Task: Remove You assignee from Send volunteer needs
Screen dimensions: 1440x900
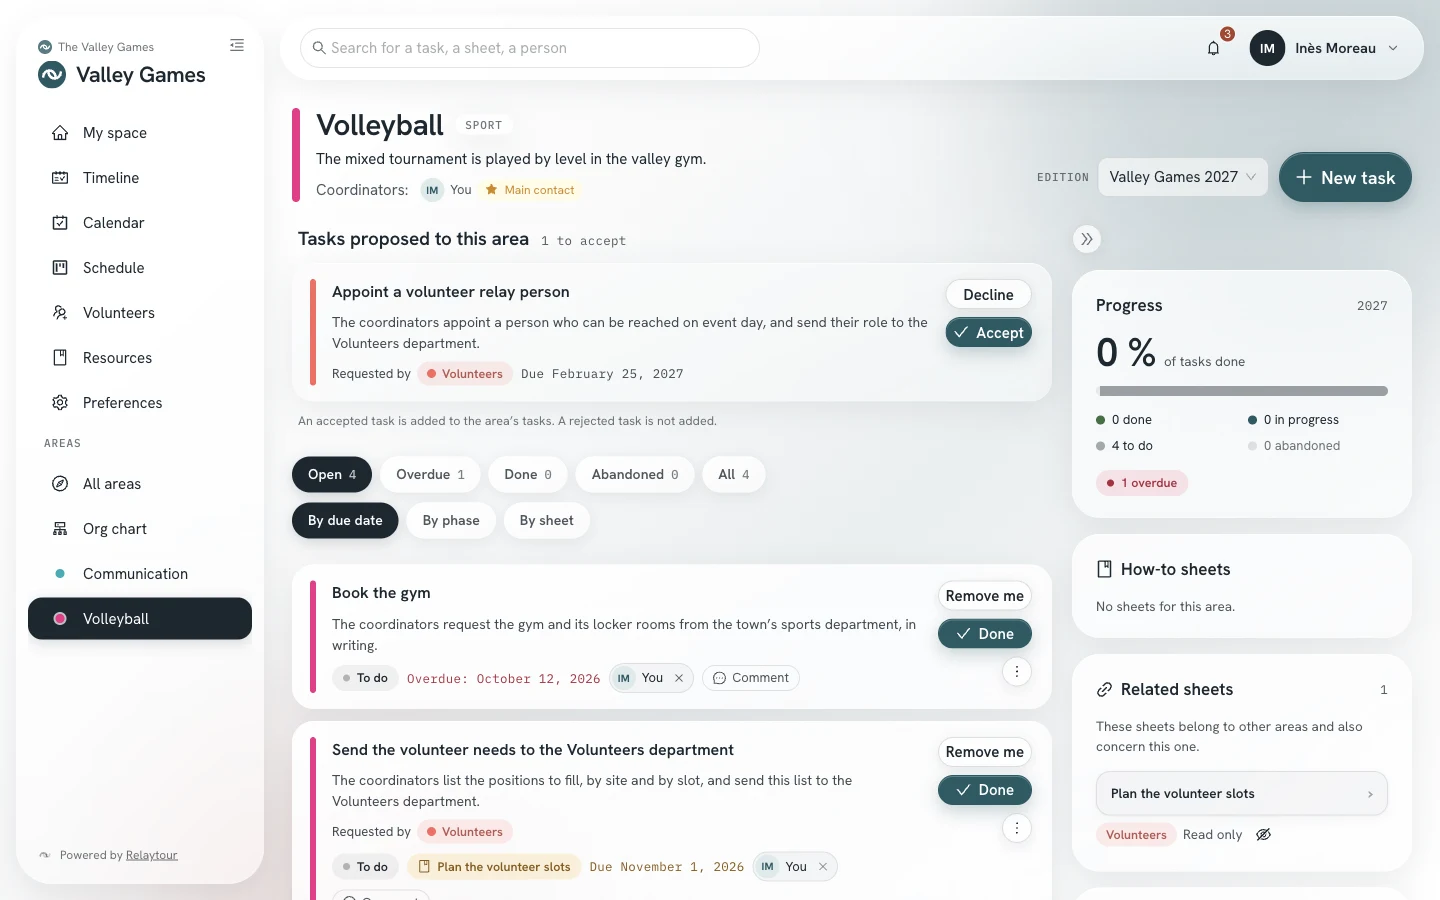Action: tap(823, 867)
